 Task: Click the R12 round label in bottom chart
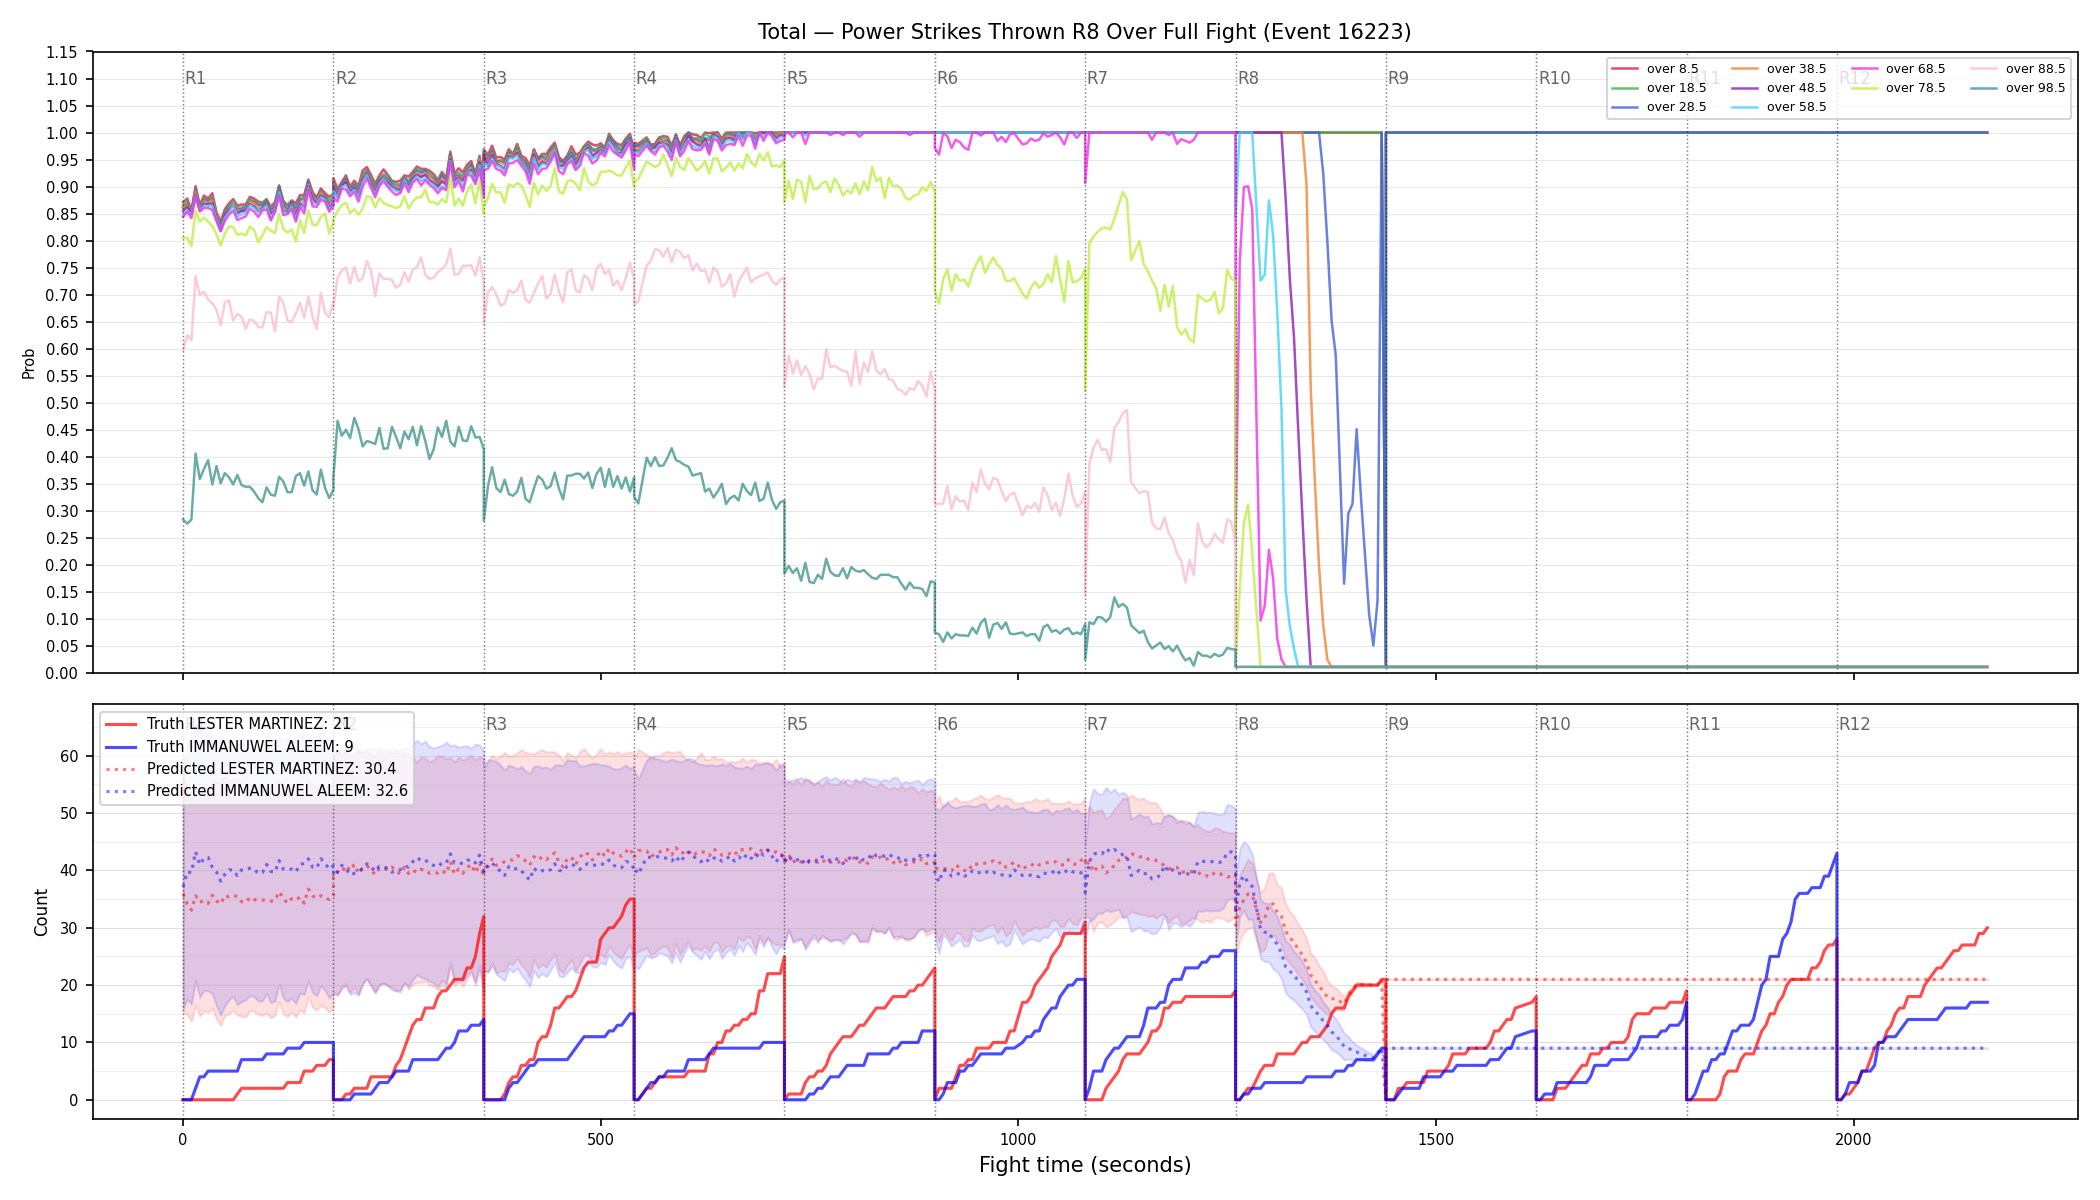point(1855,724)
